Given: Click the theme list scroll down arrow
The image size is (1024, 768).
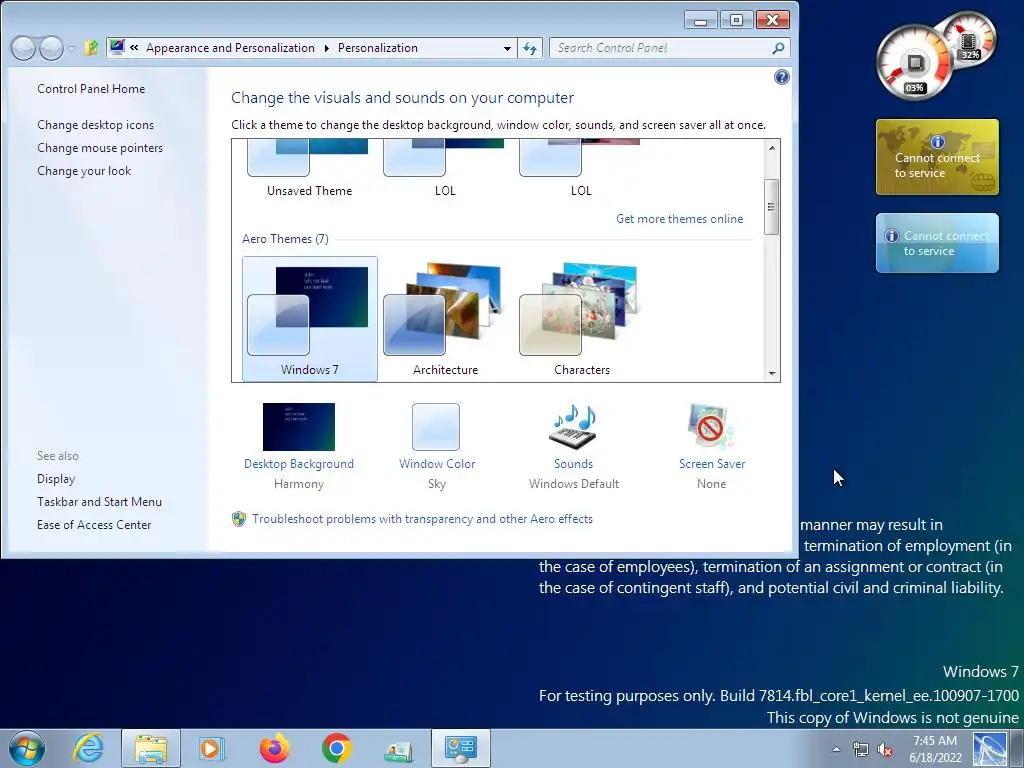Looking at the screenshot, I should coord(772,374).
